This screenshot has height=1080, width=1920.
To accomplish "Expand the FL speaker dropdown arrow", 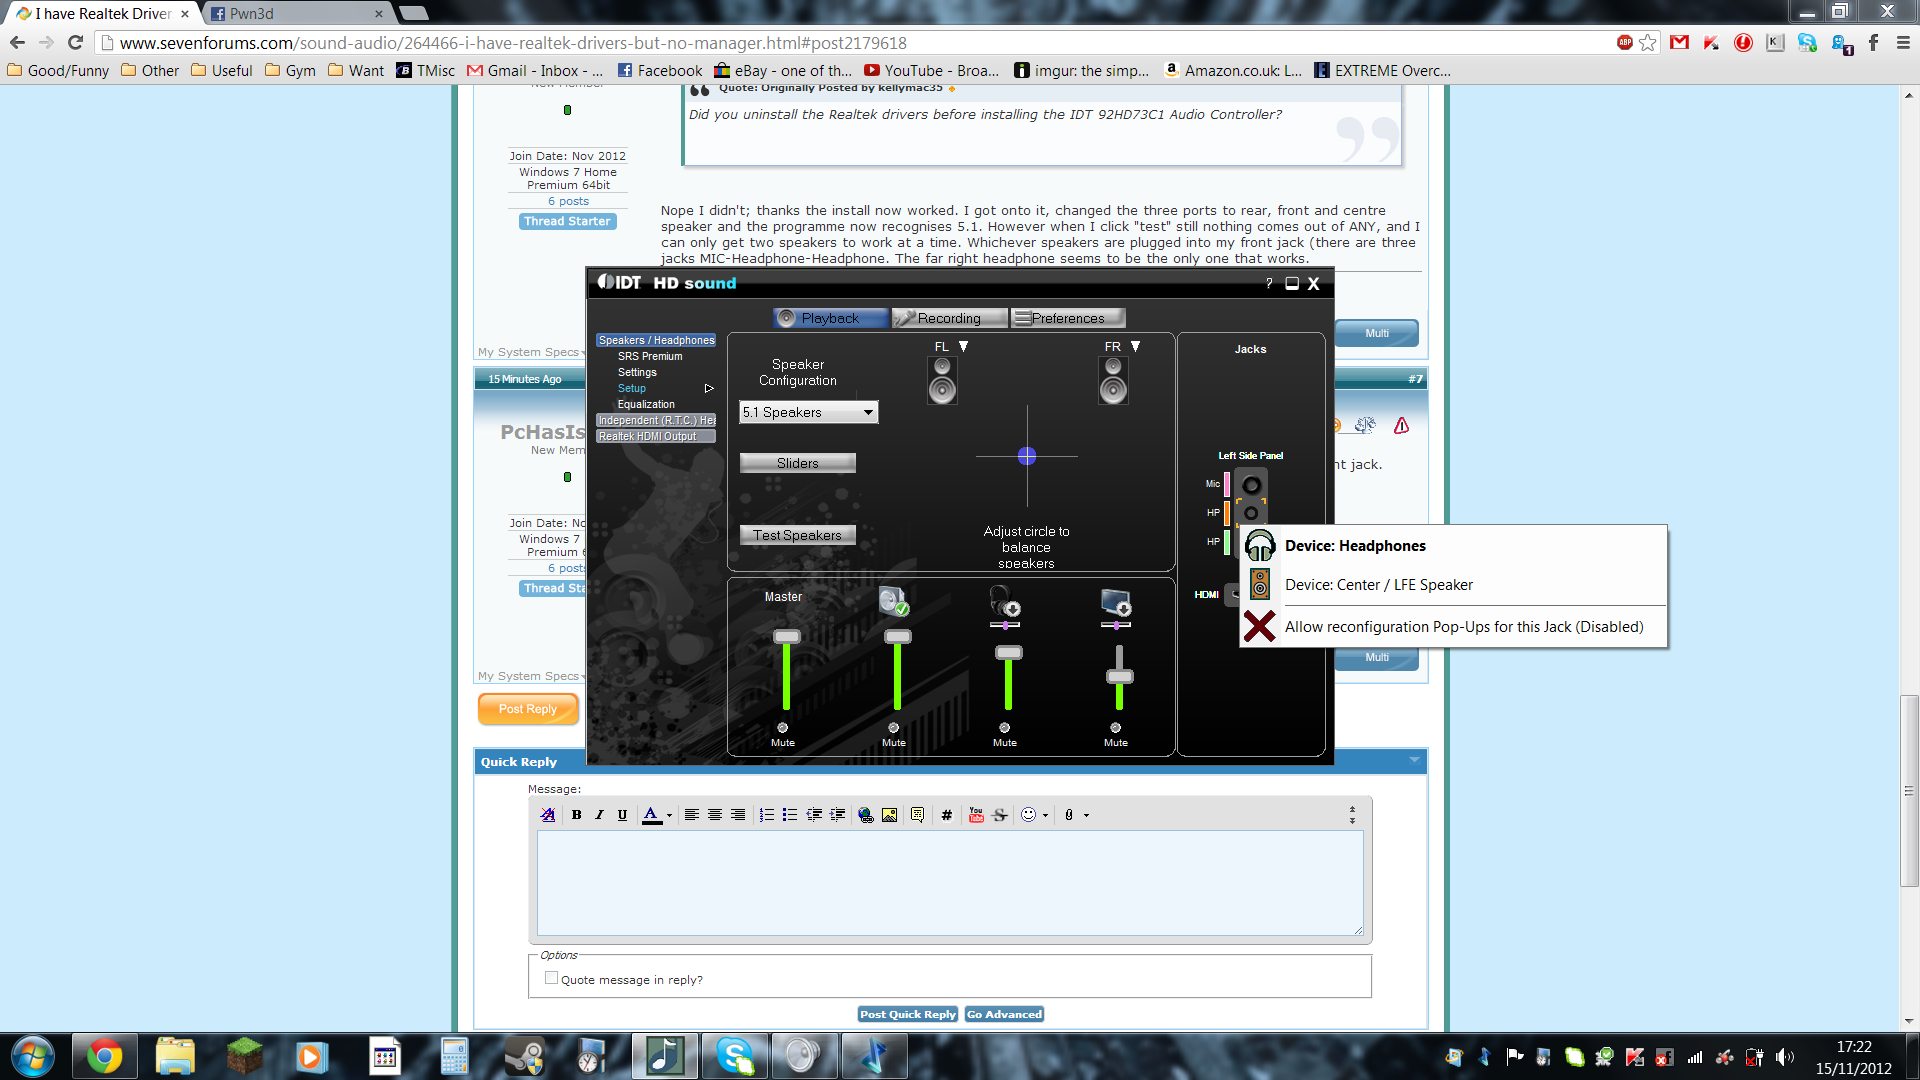I will tap(964, 346).
